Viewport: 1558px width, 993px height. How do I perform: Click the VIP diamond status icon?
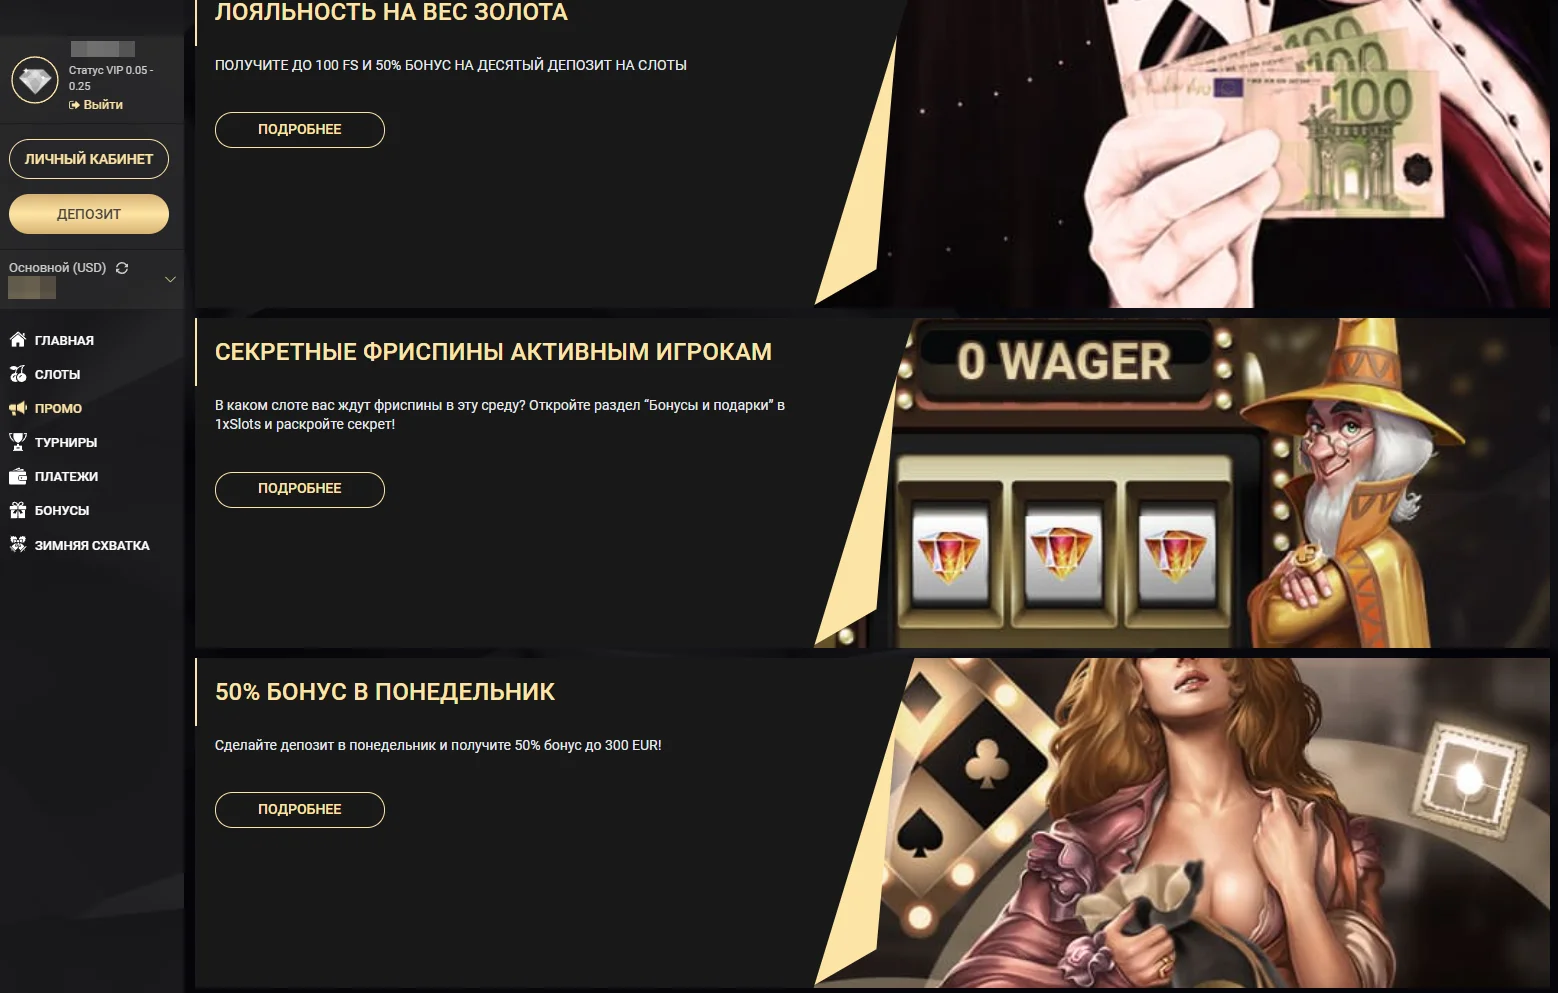[x=35, y=81]
